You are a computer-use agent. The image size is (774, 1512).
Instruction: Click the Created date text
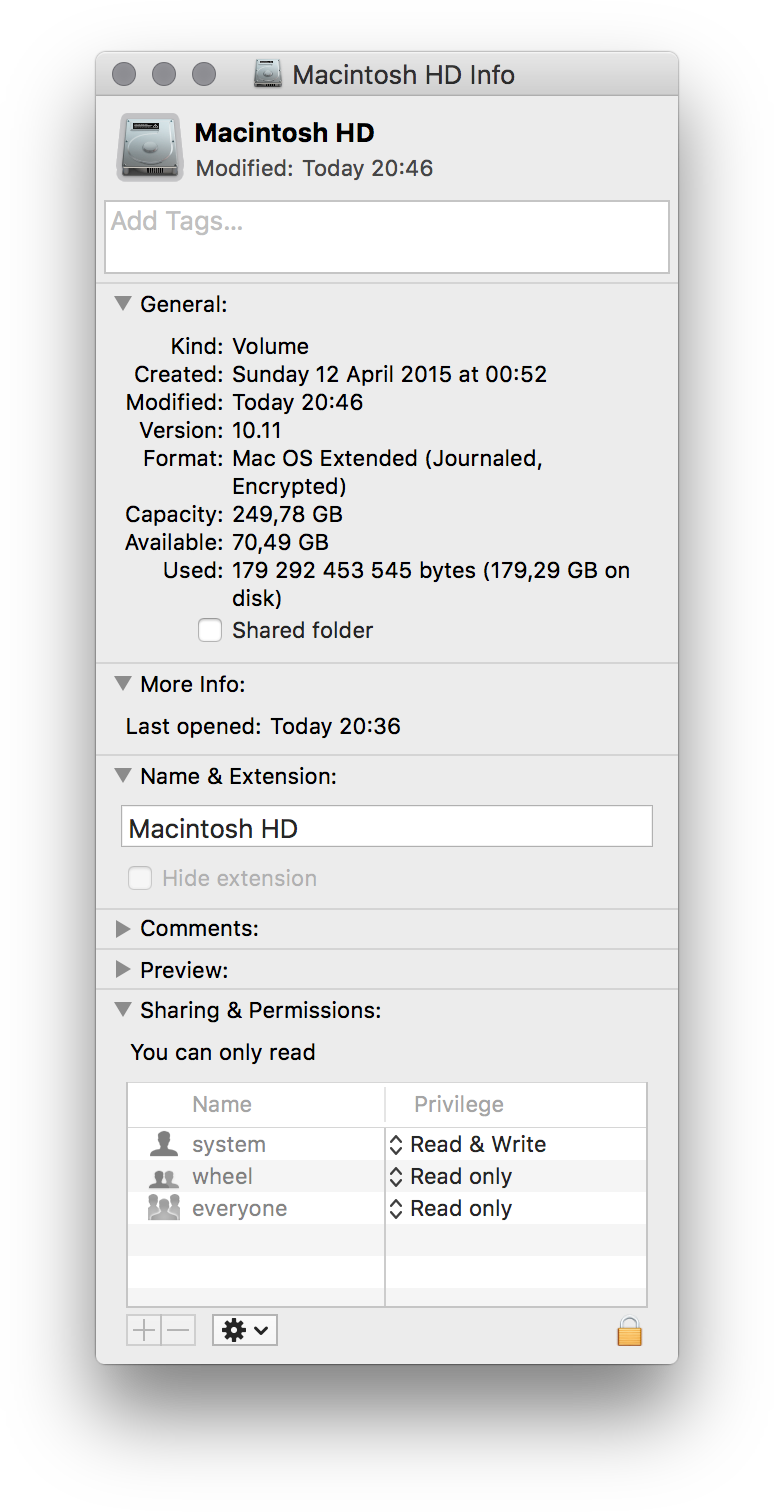point(389,374)
